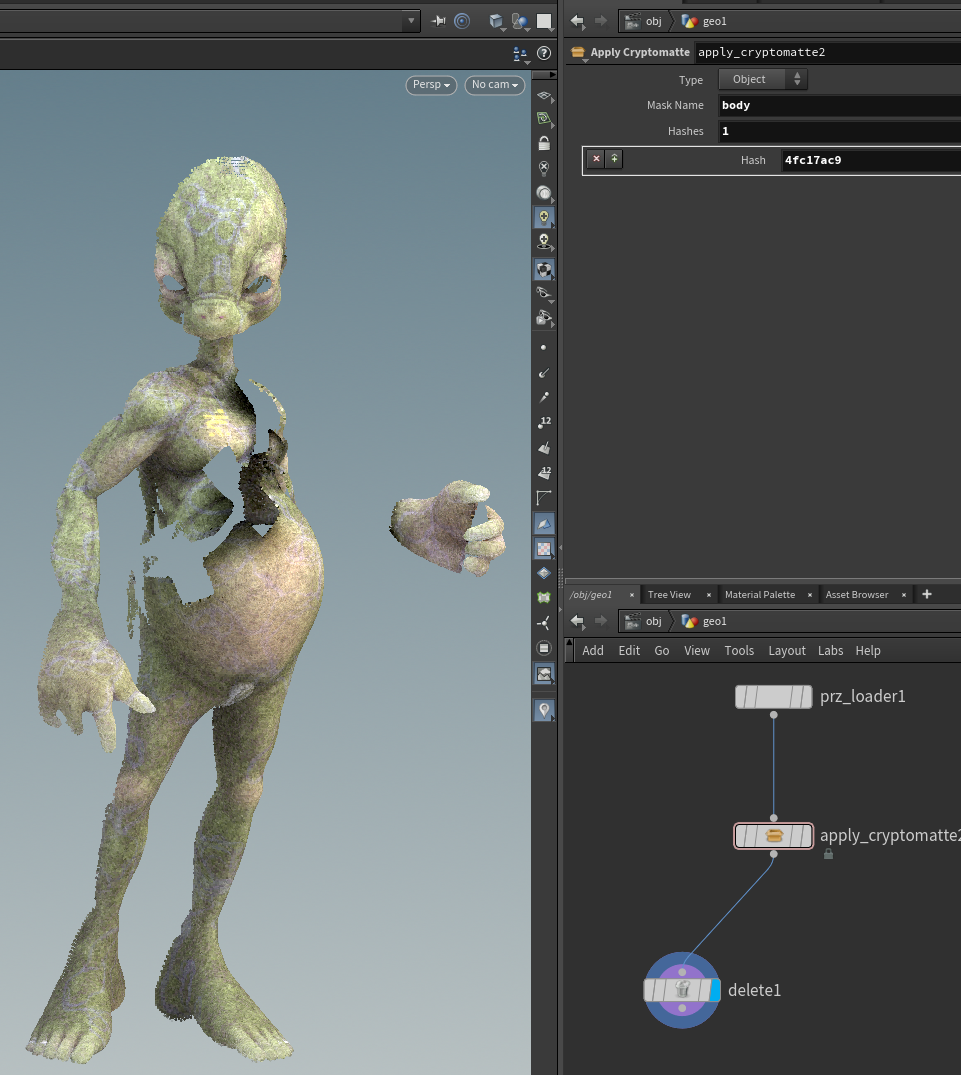The image size is (961, 1075).
Task: Click insert hash entry arrow button
Action: (614, 159)
